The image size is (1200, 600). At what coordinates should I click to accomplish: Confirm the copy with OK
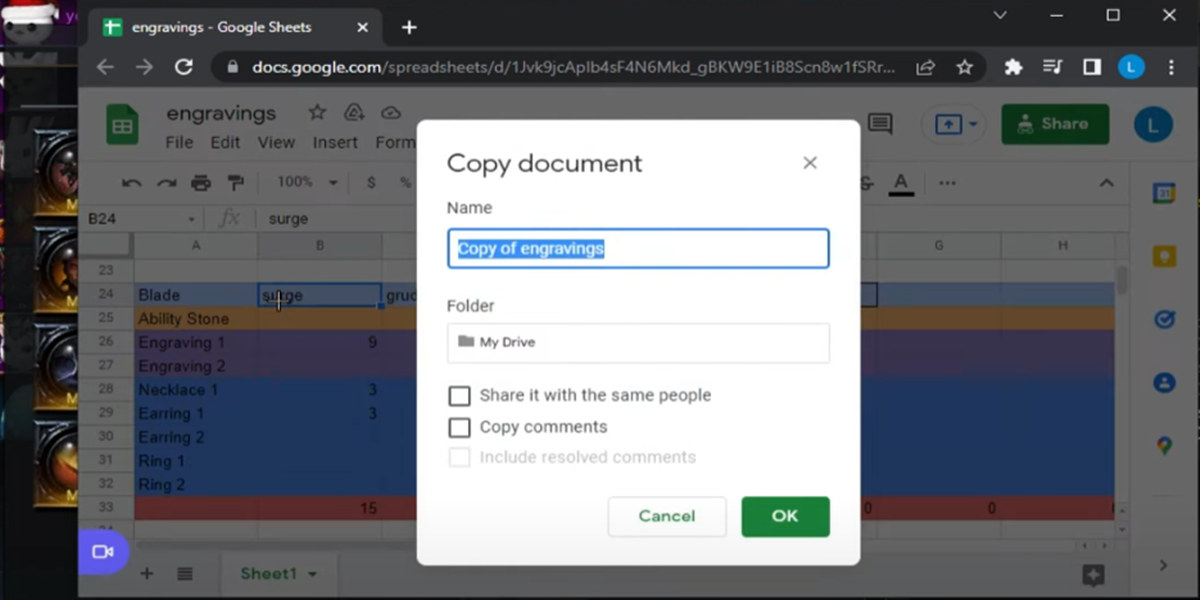(785, 516)
